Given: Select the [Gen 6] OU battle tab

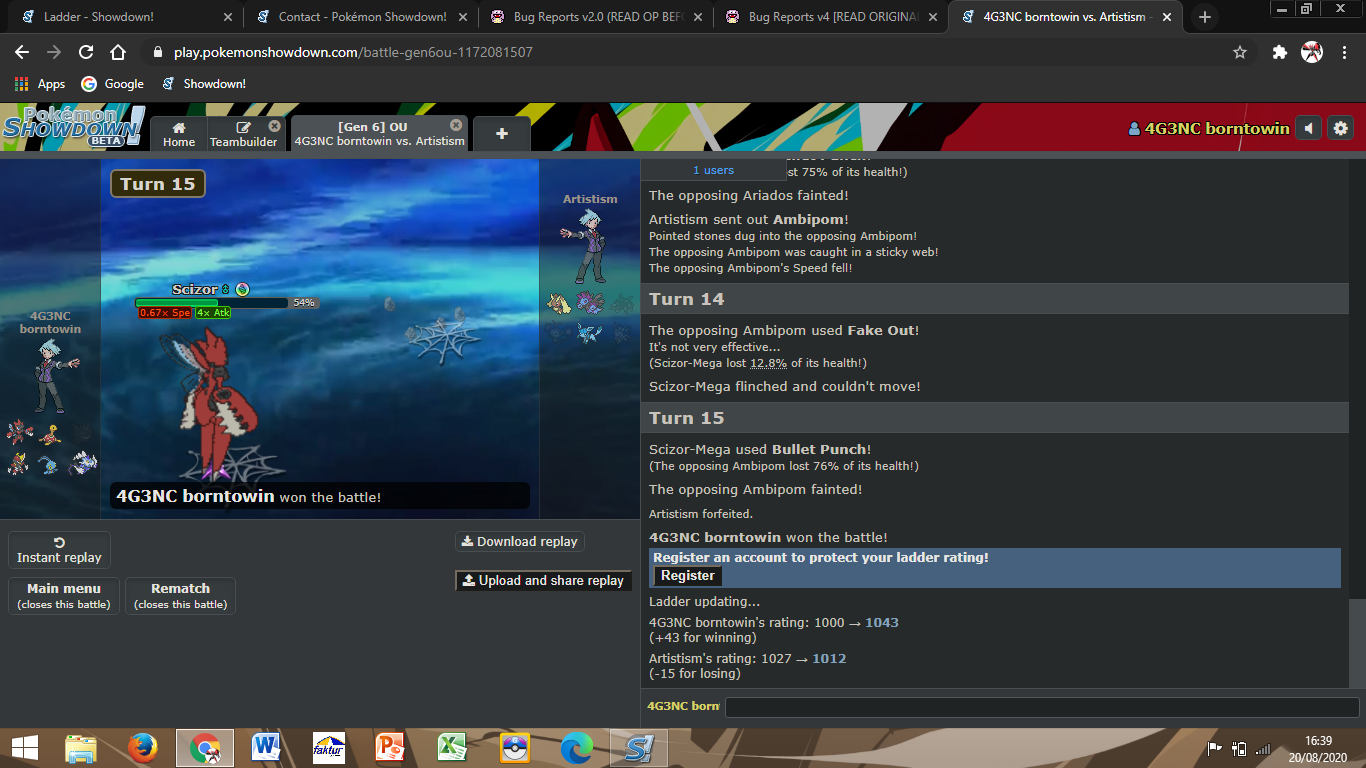Looking at the screenshot, I should coord(380,134).
